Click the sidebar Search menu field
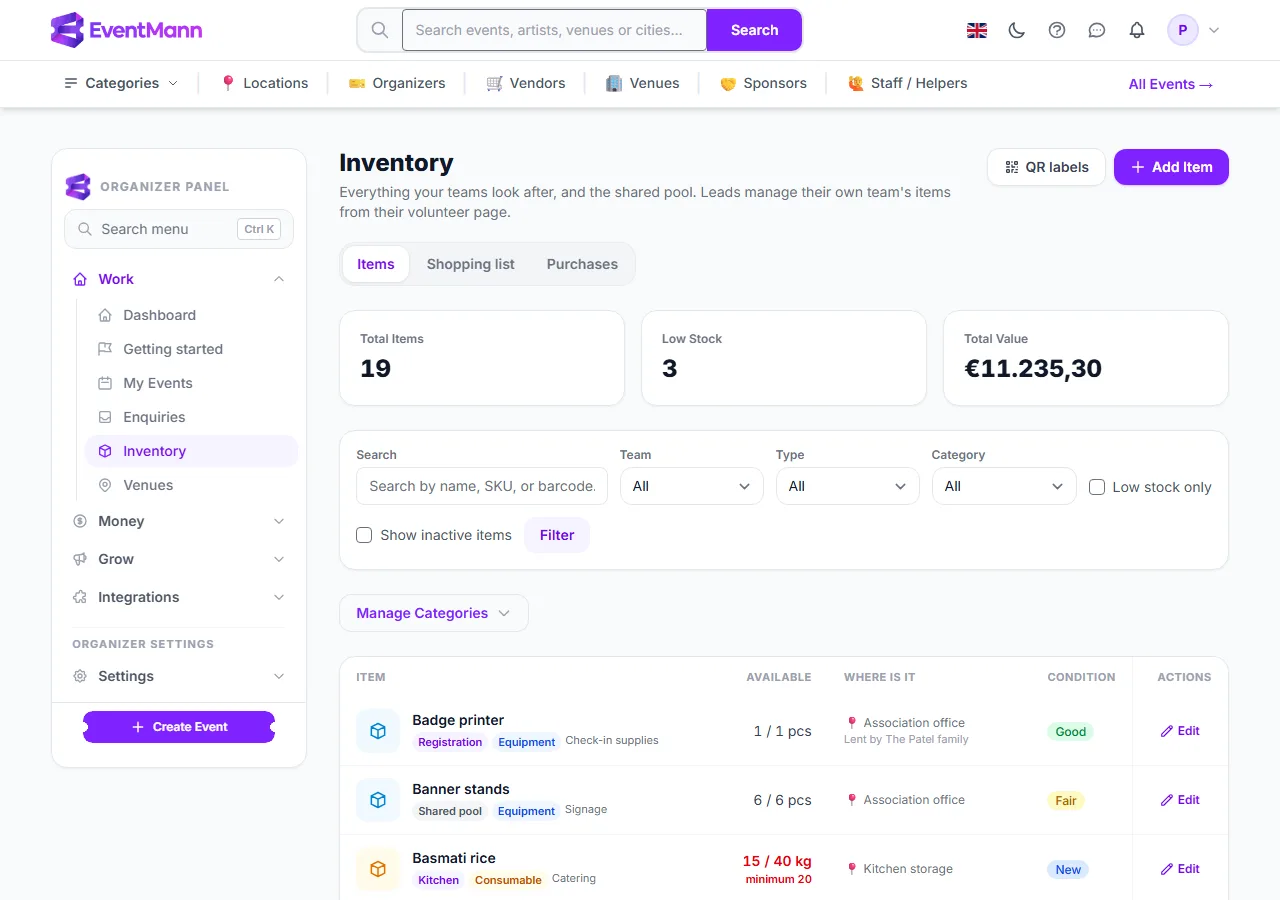This screenshot has width=1280, height=900. 179,229
